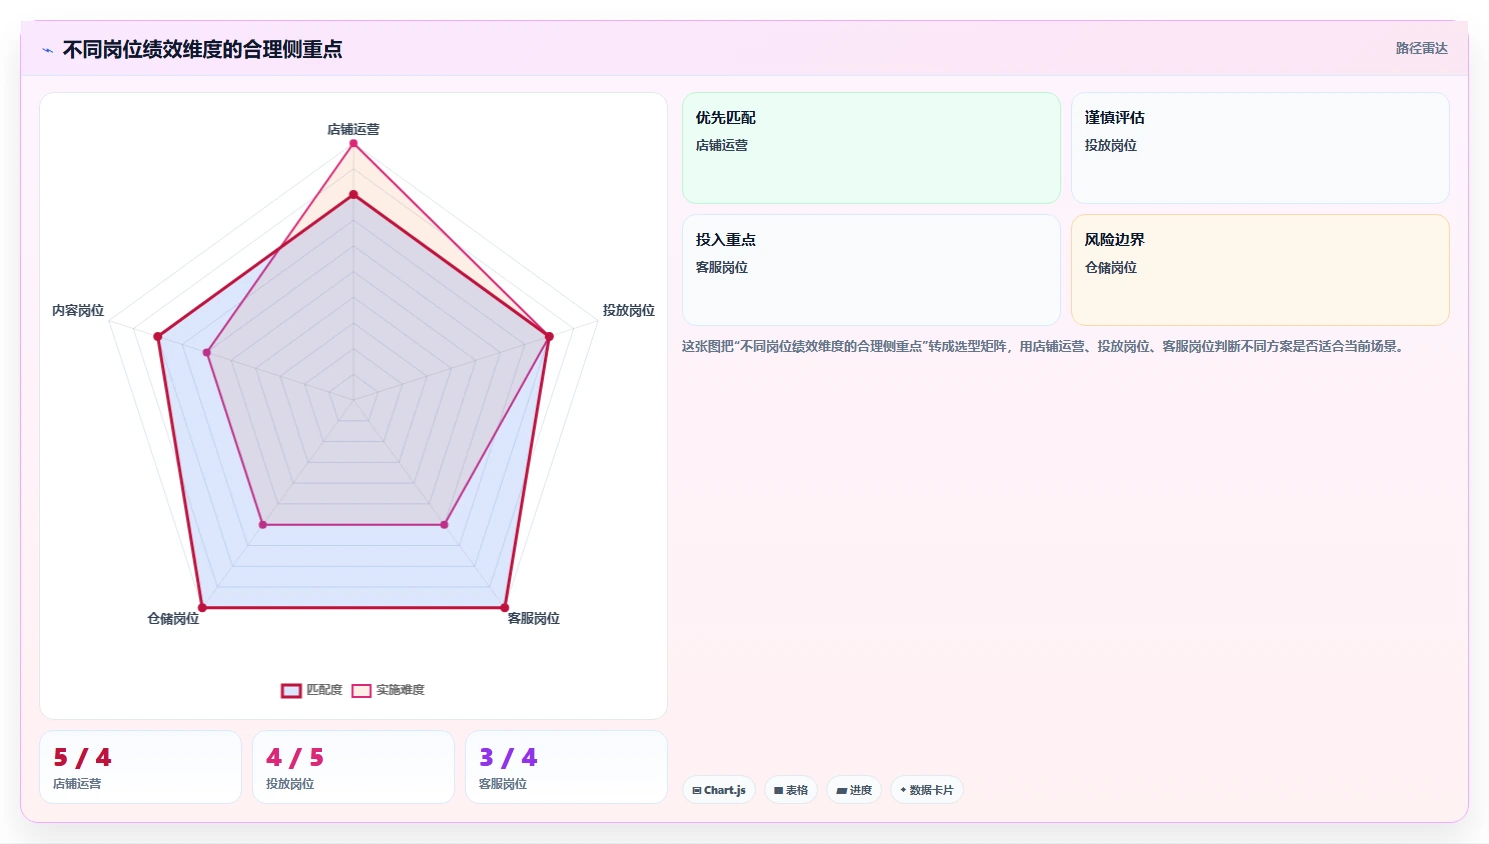Click the 匹配度 data point on the 店铺运营 axis
This screenshot has height=844, width=1489.
[x=353, y=194]
